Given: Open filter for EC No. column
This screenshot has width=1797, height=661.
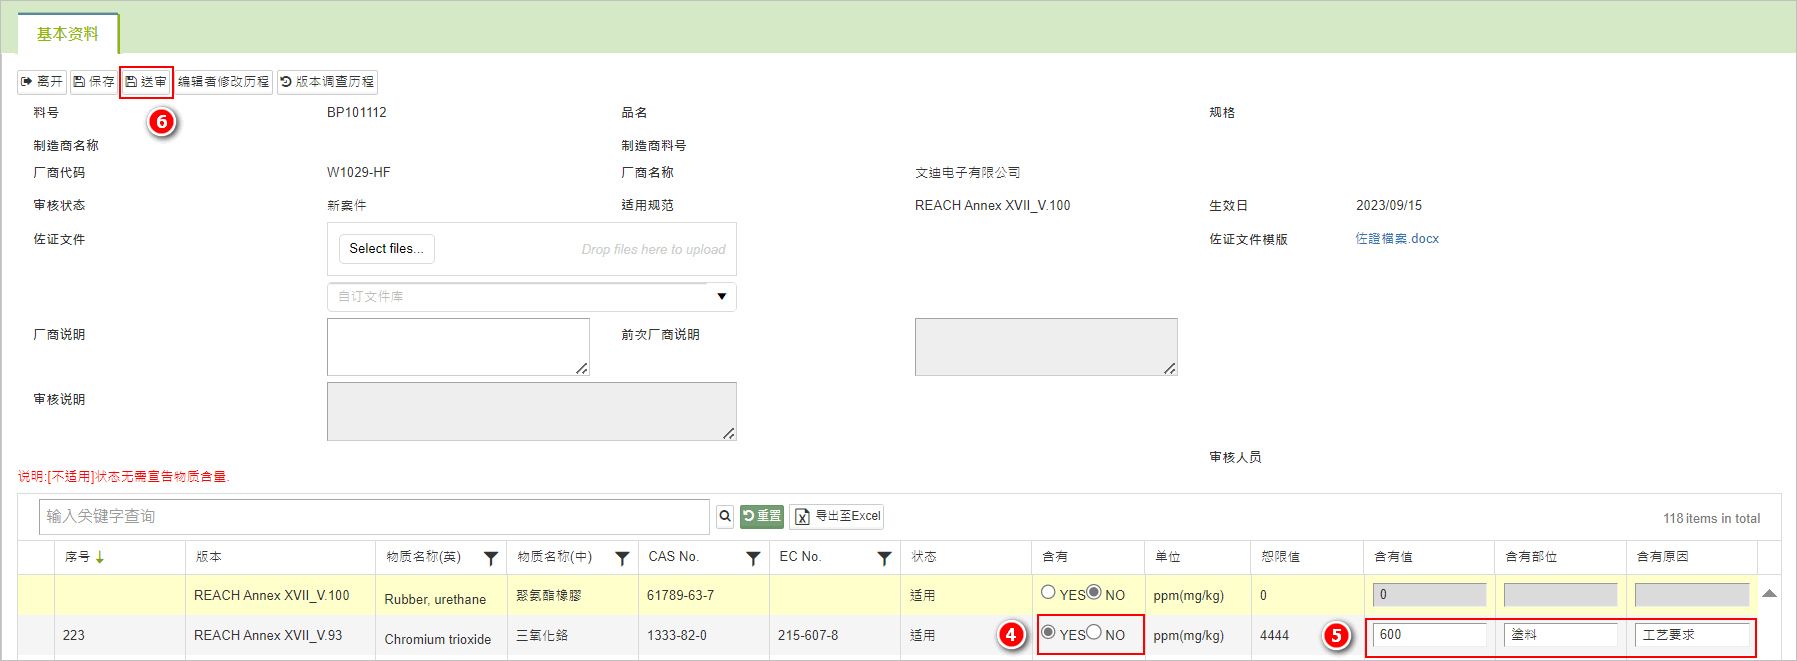Looking at the screenshot, I should click(x=884, y=558).
